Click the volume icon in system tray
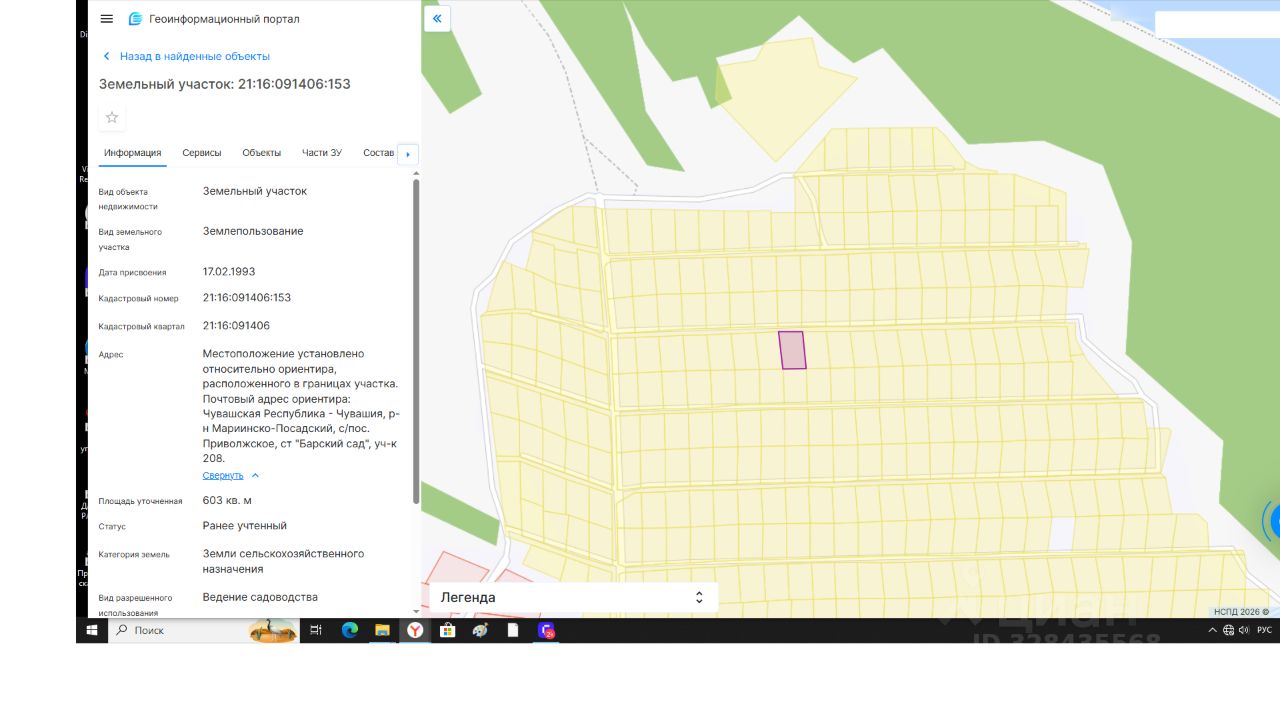Viewport: 1280px width, 720px height. pos(1244,630)
